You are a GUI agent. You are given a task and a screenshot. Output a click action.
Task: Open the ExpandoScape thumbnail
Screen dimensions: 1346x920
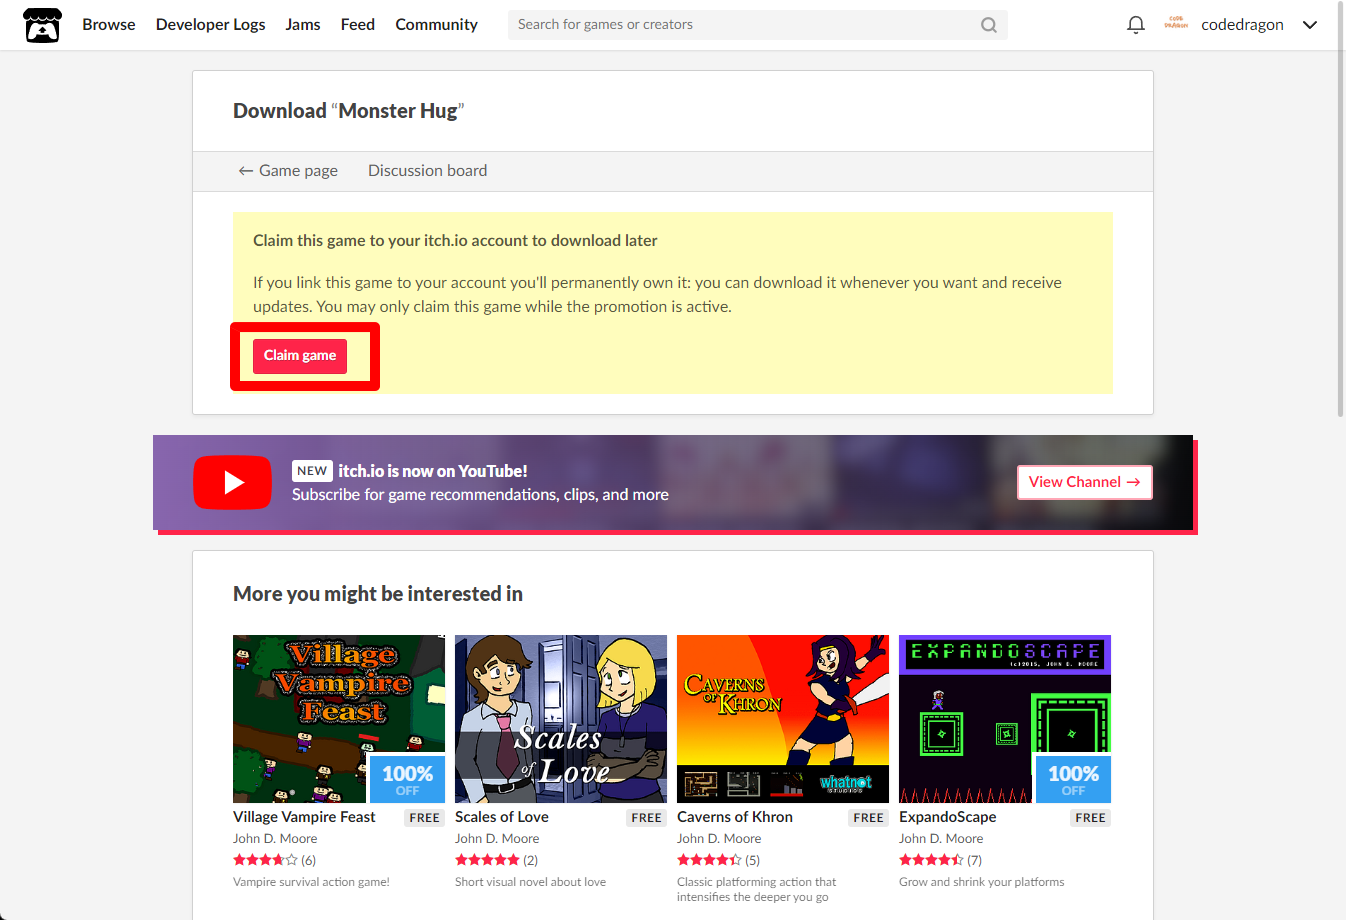click(1005, 719)
